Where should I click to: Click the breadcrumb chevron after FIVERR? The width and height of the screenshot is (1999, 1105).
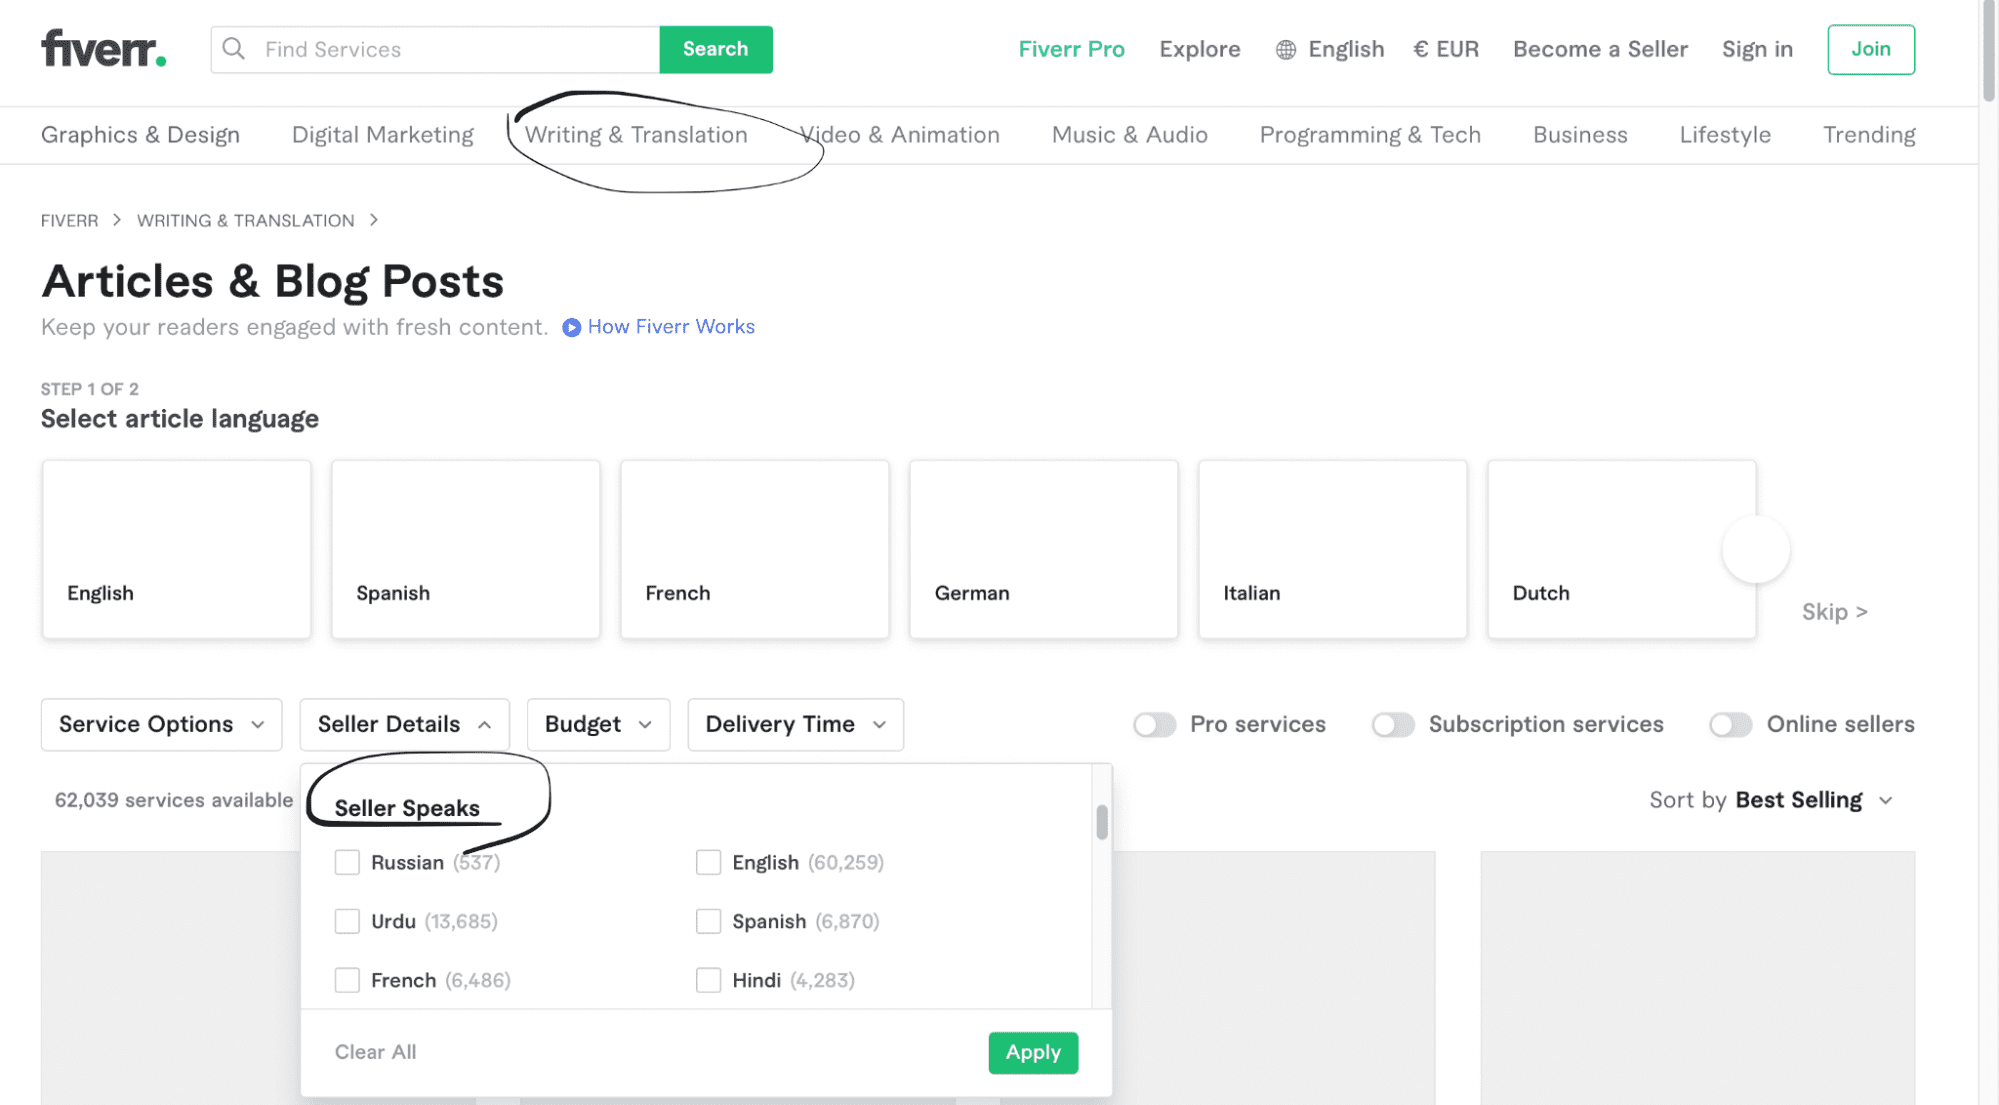[117, 220]
